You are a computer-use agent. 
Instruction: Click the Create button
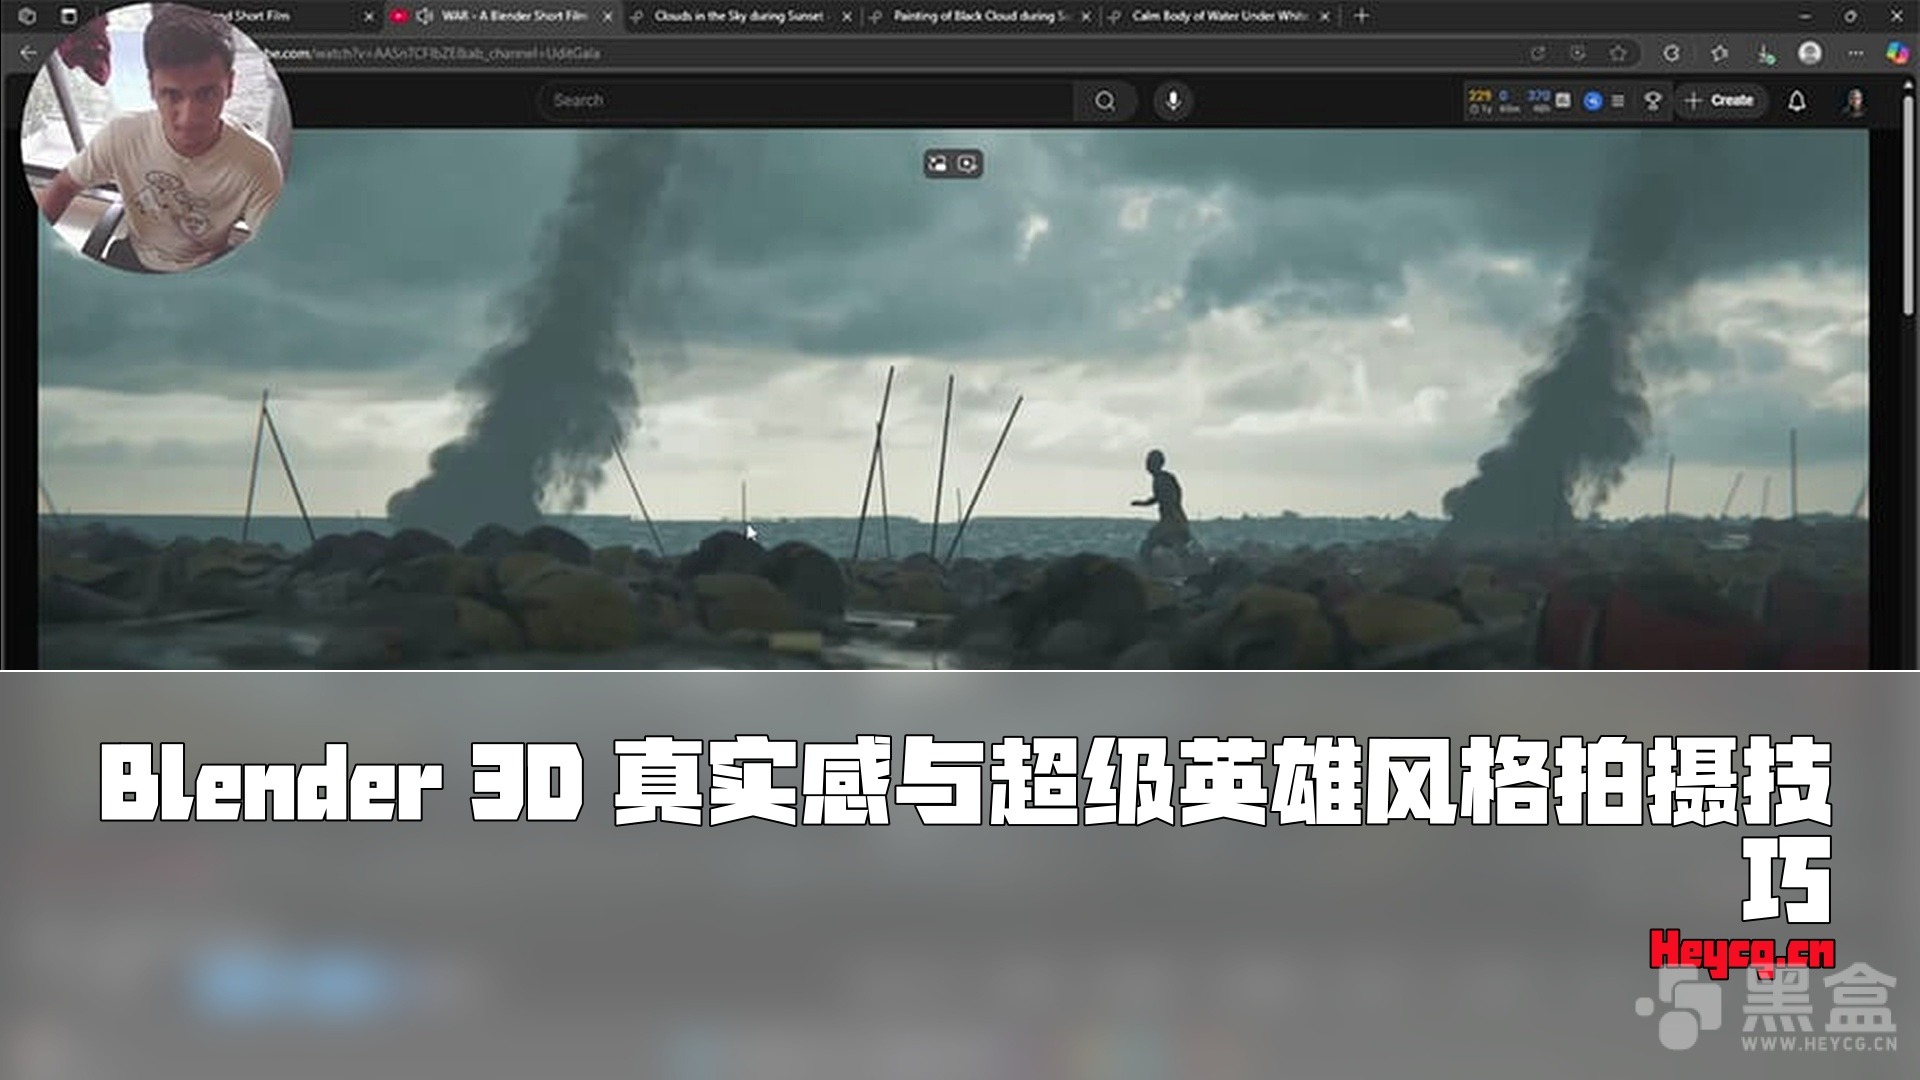click(x=1720, y=100)
